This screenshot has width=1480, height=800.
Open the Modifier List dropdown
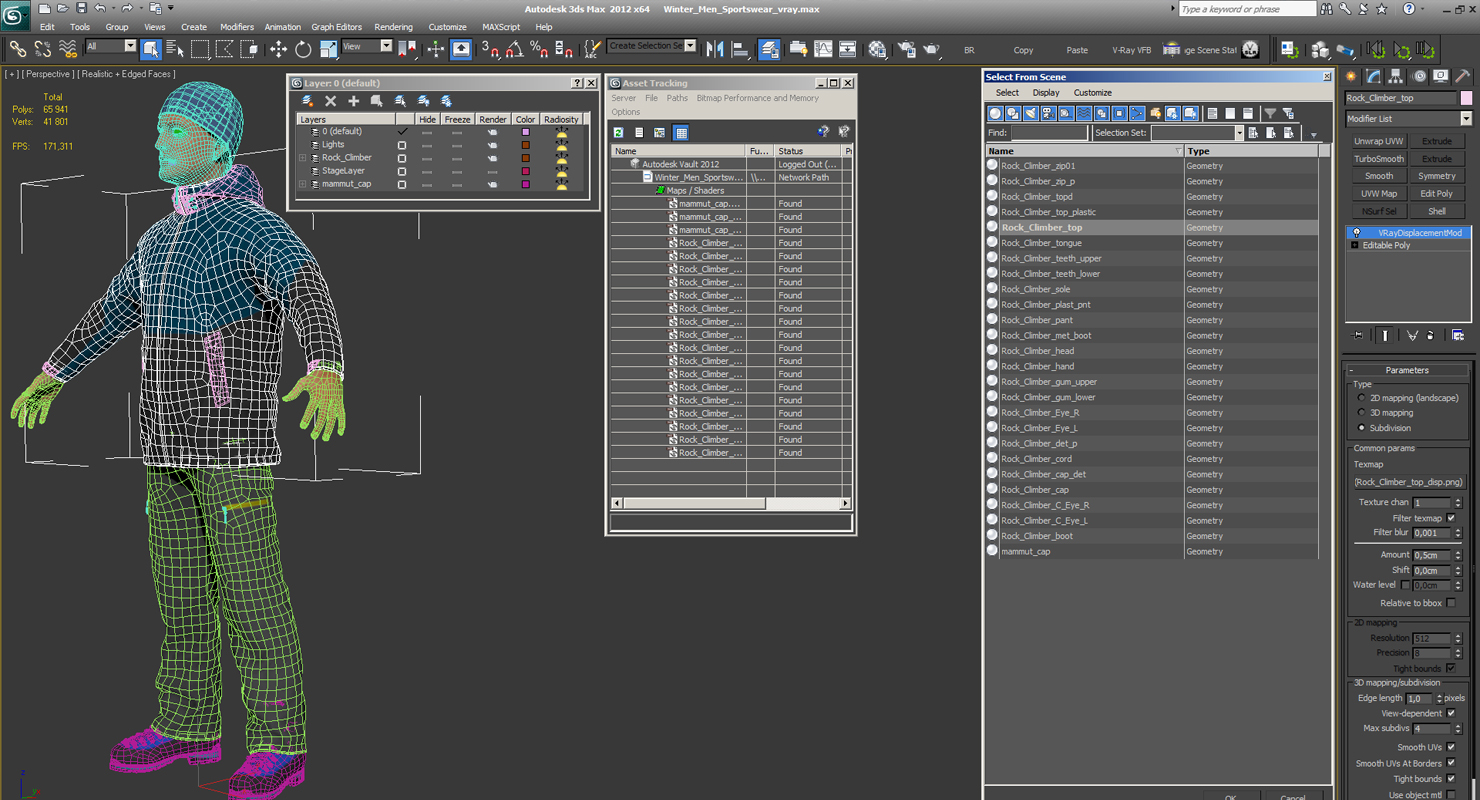tap(1466, 118)
